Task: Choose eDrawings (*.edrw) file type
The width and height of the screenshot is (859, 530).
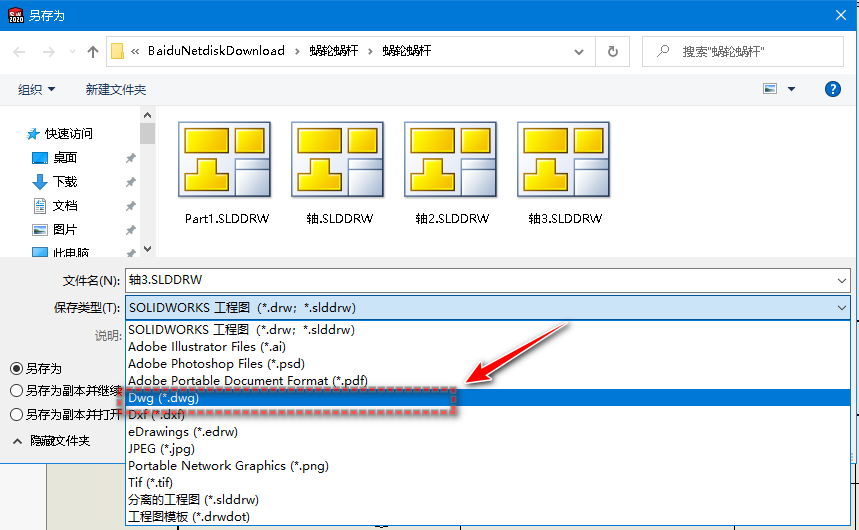Action: click(x=488, y=431)
